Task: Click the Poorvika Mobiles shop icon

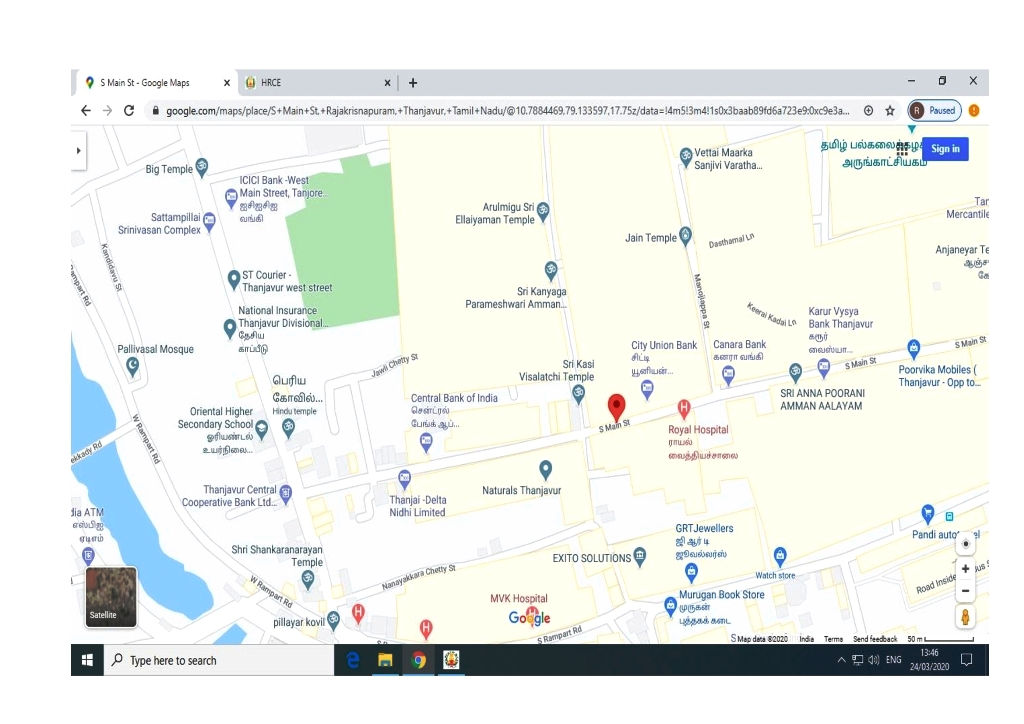Action: click(x=913, y=349)
